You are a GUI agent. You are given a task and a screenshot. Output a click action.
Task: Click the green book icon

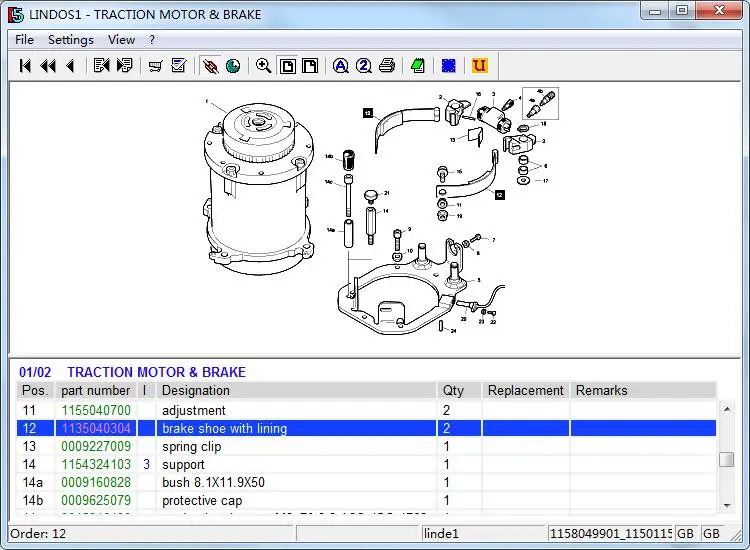pyautogui.click(x=418, y=66)
